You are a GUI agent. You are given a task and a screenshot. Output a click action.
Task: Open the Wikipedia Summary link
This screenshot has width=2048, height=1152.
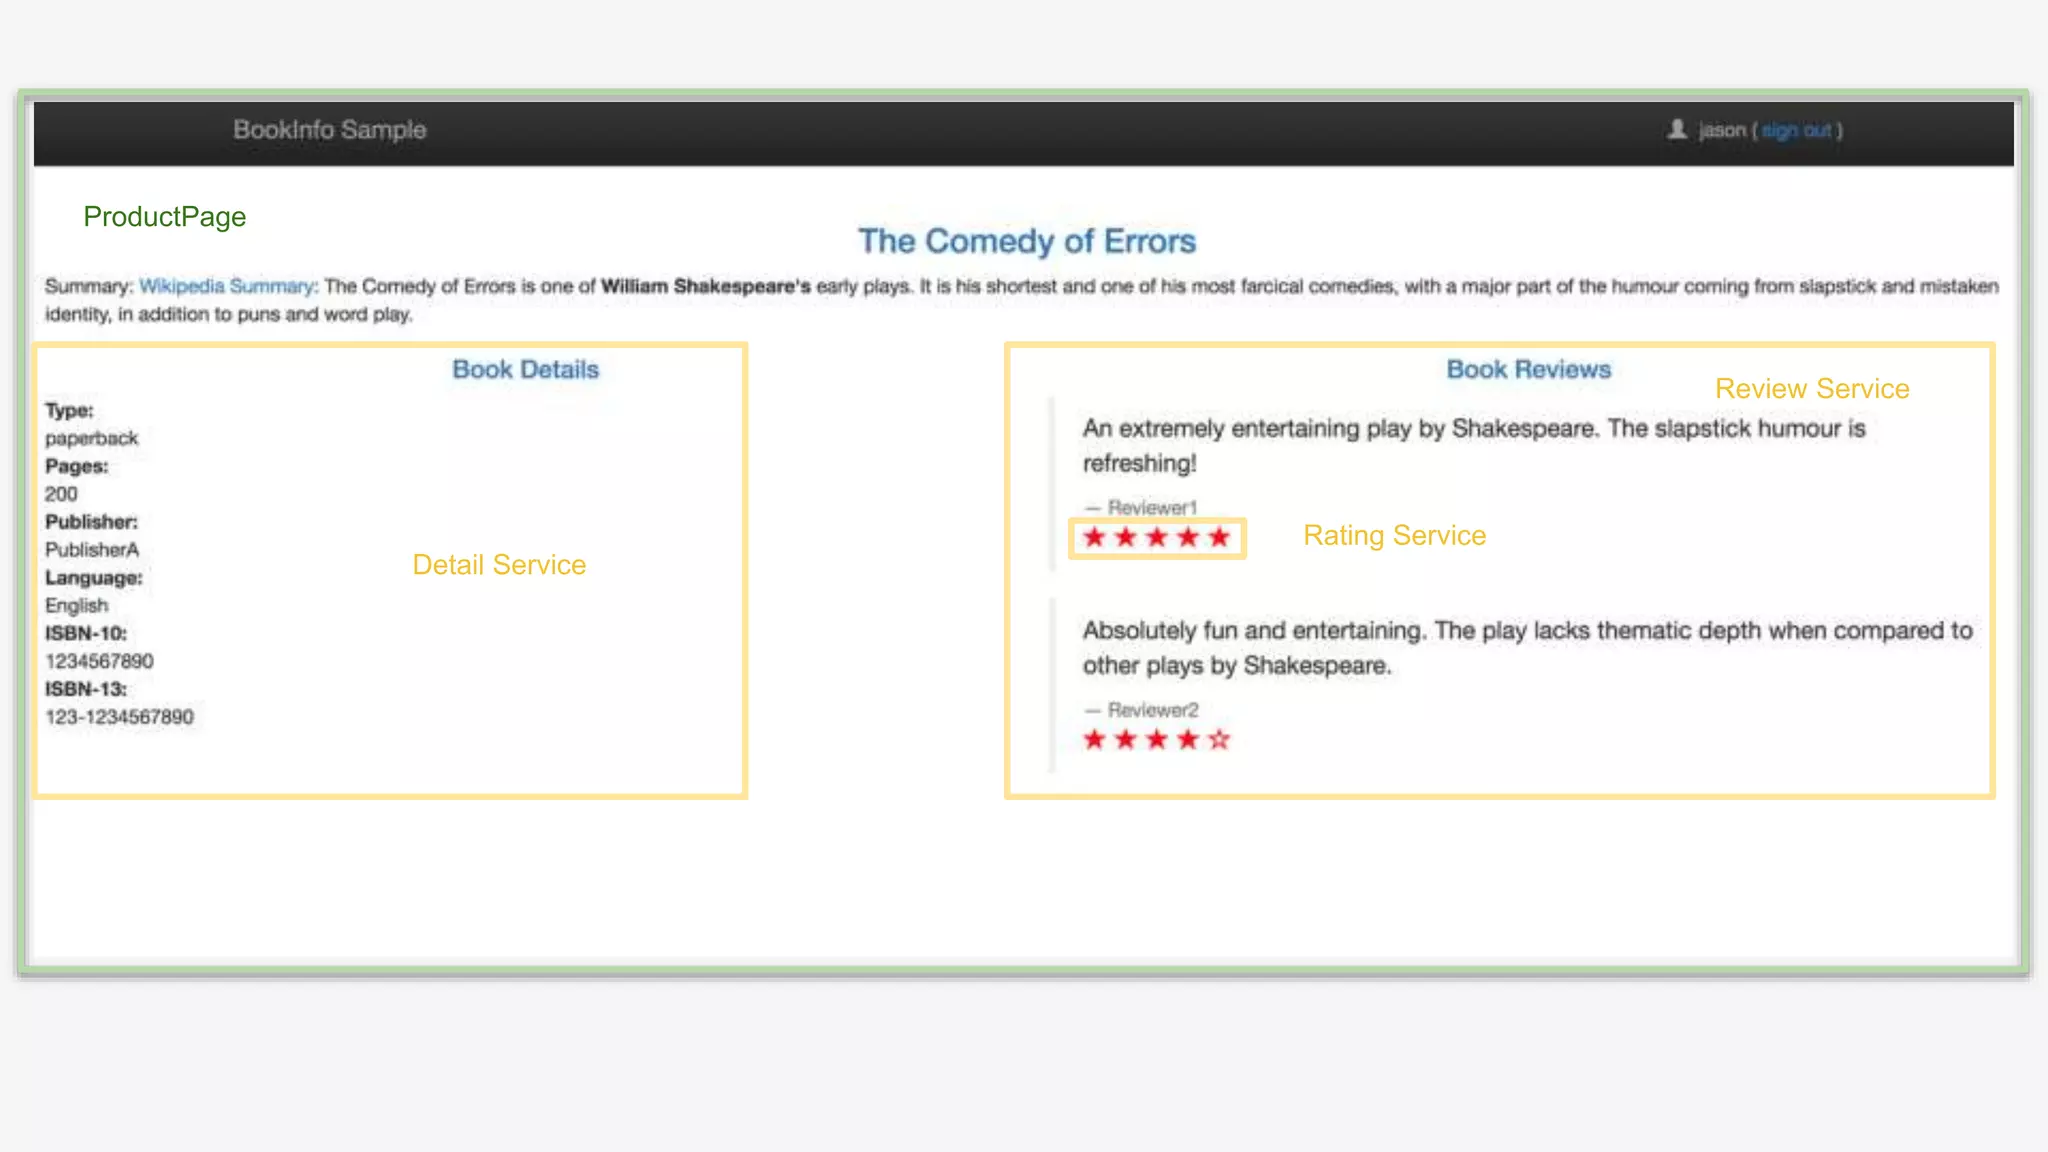tap(227, 286)
